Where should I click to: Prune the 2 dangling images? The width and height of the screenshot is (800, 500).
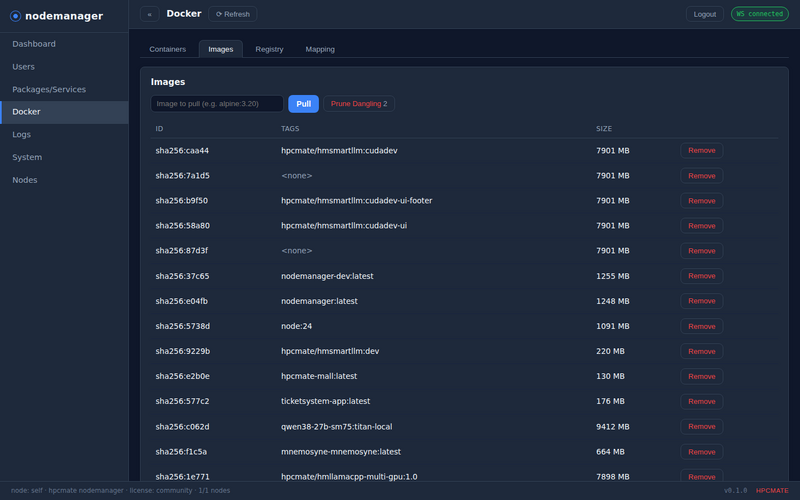pyautogui.click(x=359, y=104)
